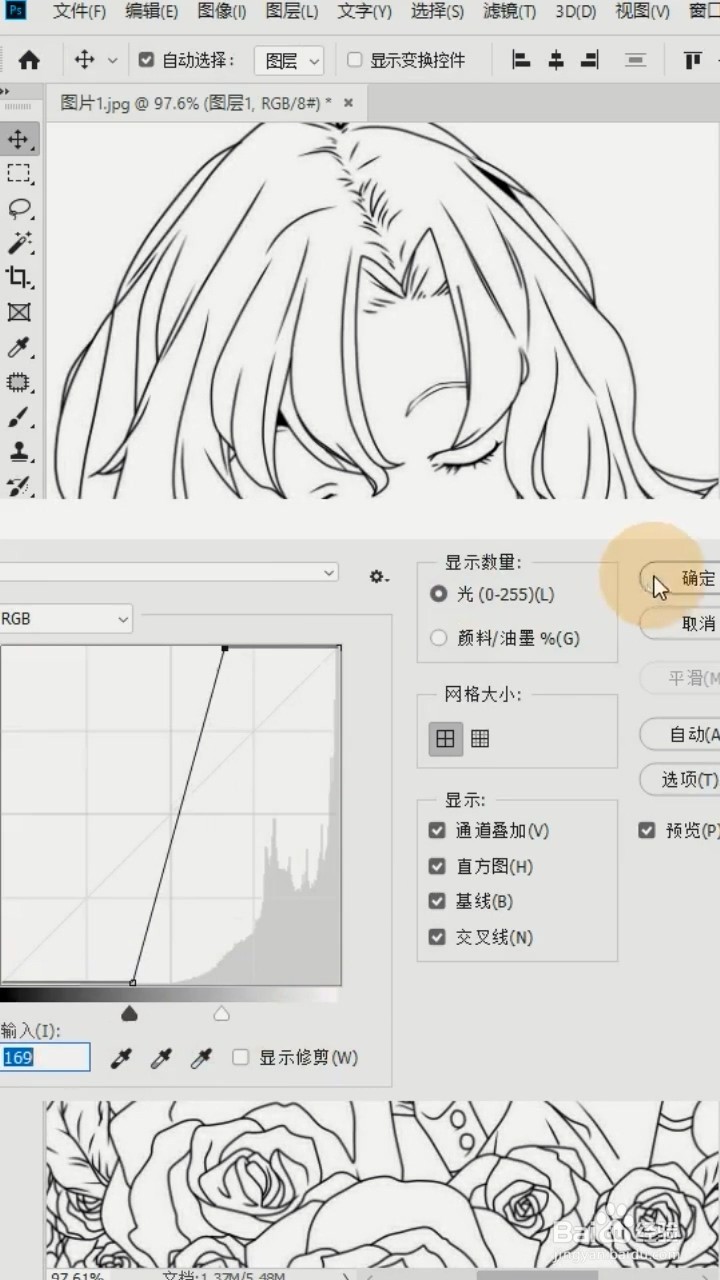This screenshot has width=720, height=1280.
Task: Toggle 通道叠加 checkbox
Action: [x=437, y=830]
